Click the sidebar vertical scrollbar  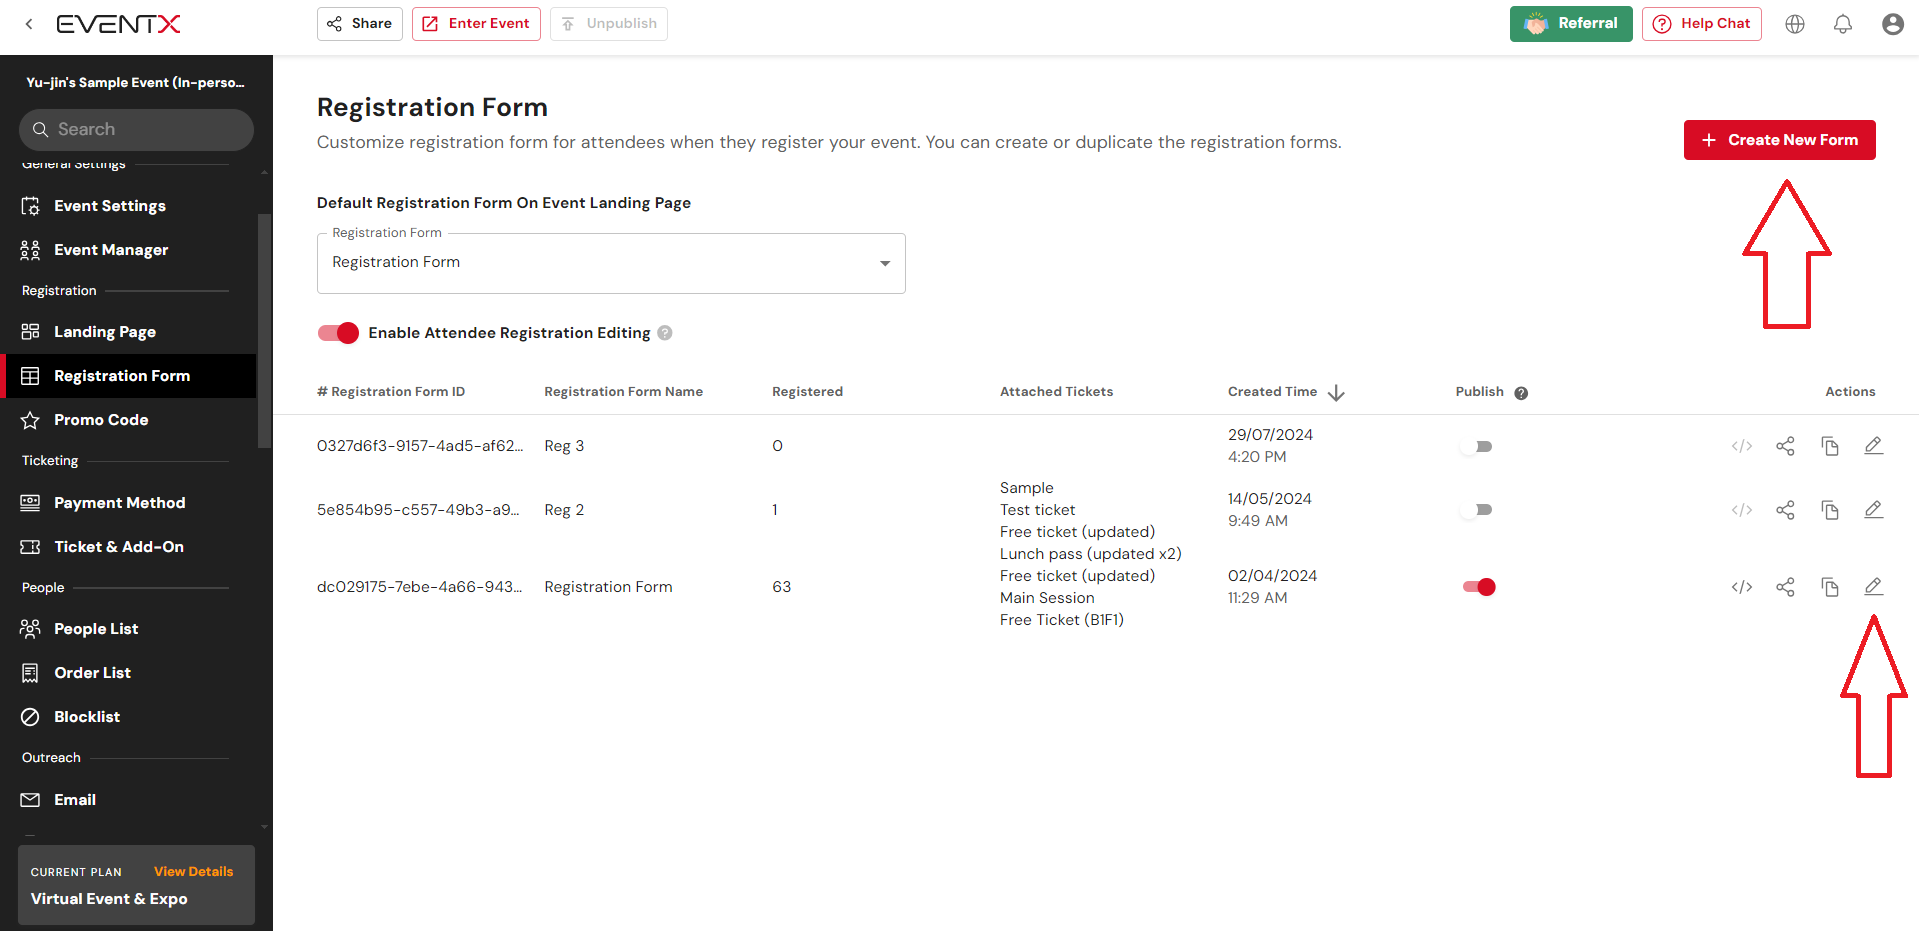coord(264,330)
